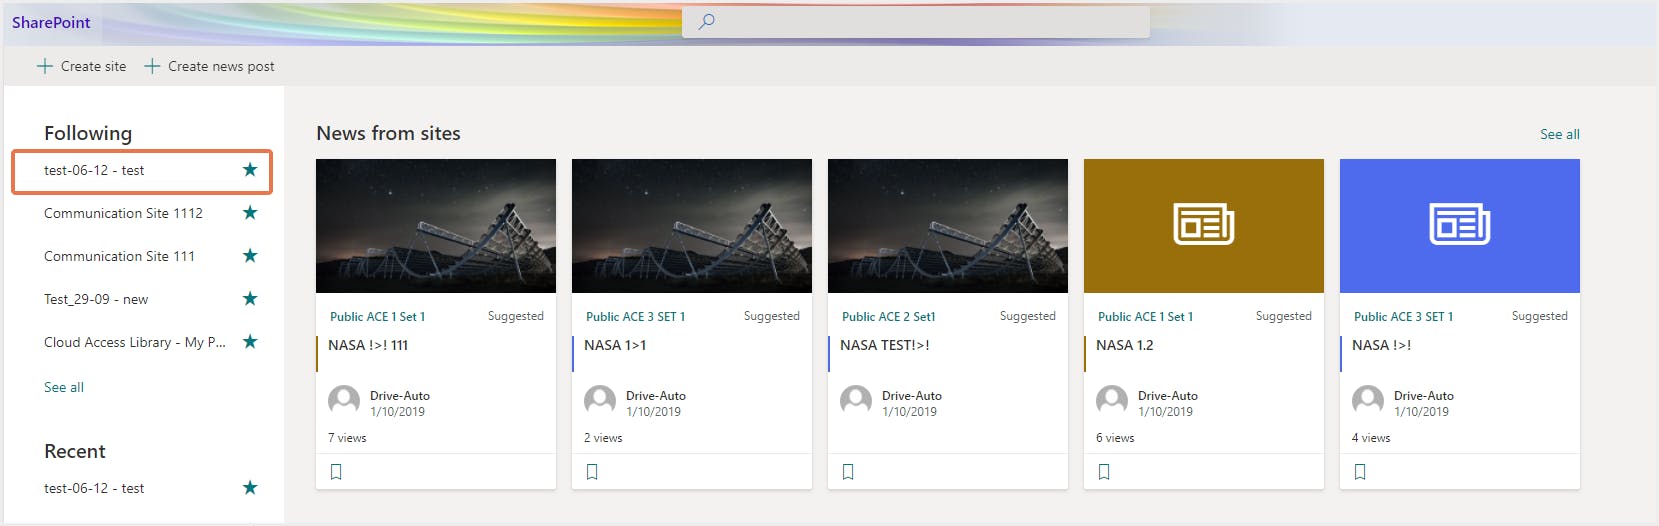Open test-06-12 - test in Following list
This screenshot has height=526, width=1659.
94,170
